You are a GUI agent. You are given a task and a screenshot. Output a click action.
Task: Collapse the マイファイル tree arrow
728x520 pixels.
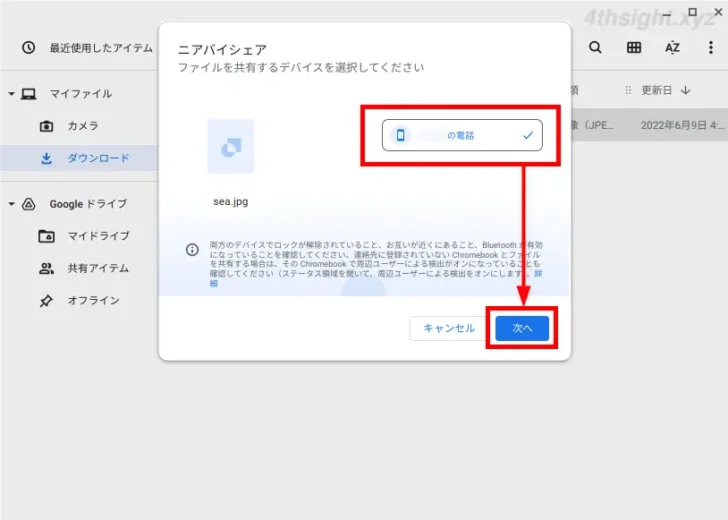click(12, 94)
